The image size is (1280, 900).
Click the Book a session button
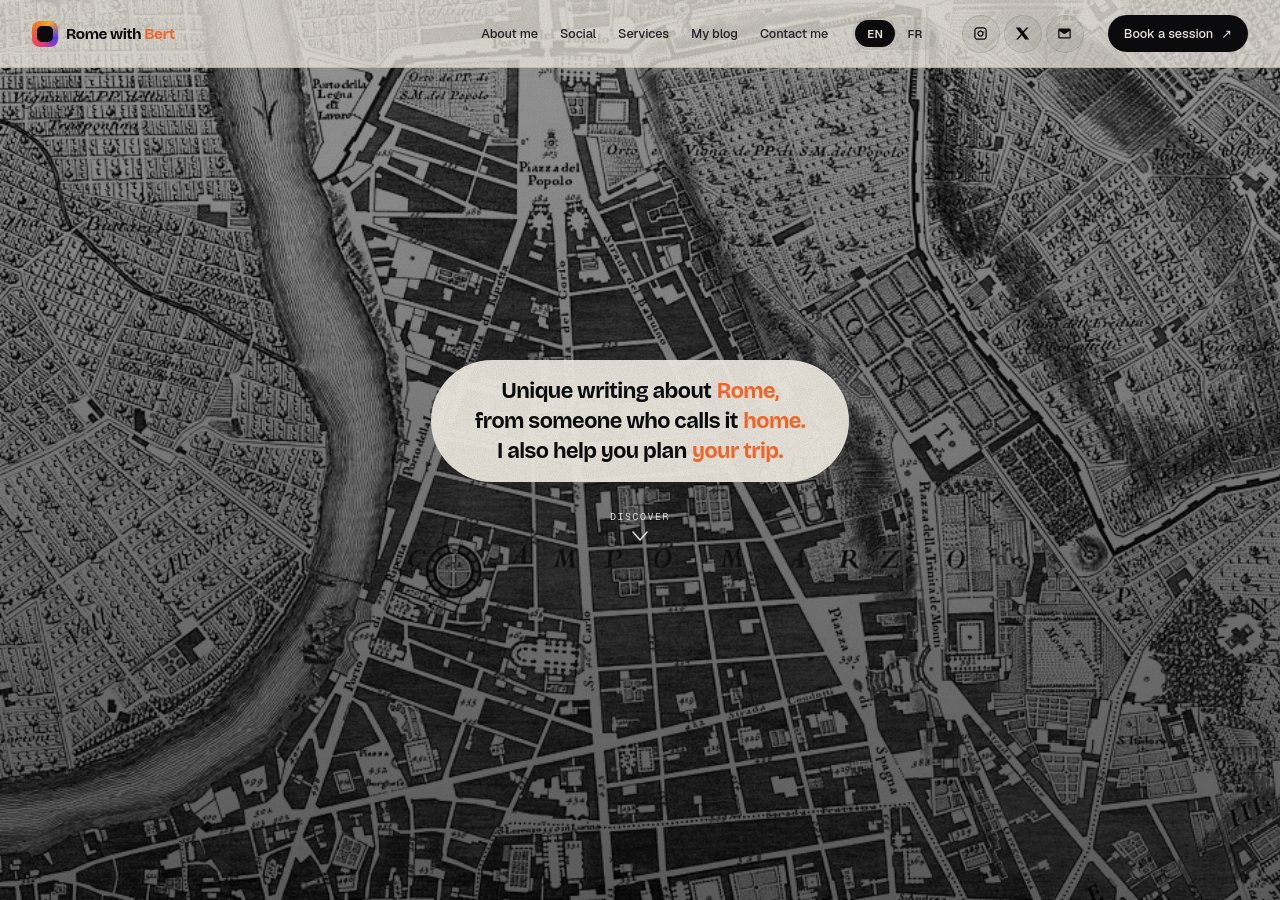[1178, 34]
